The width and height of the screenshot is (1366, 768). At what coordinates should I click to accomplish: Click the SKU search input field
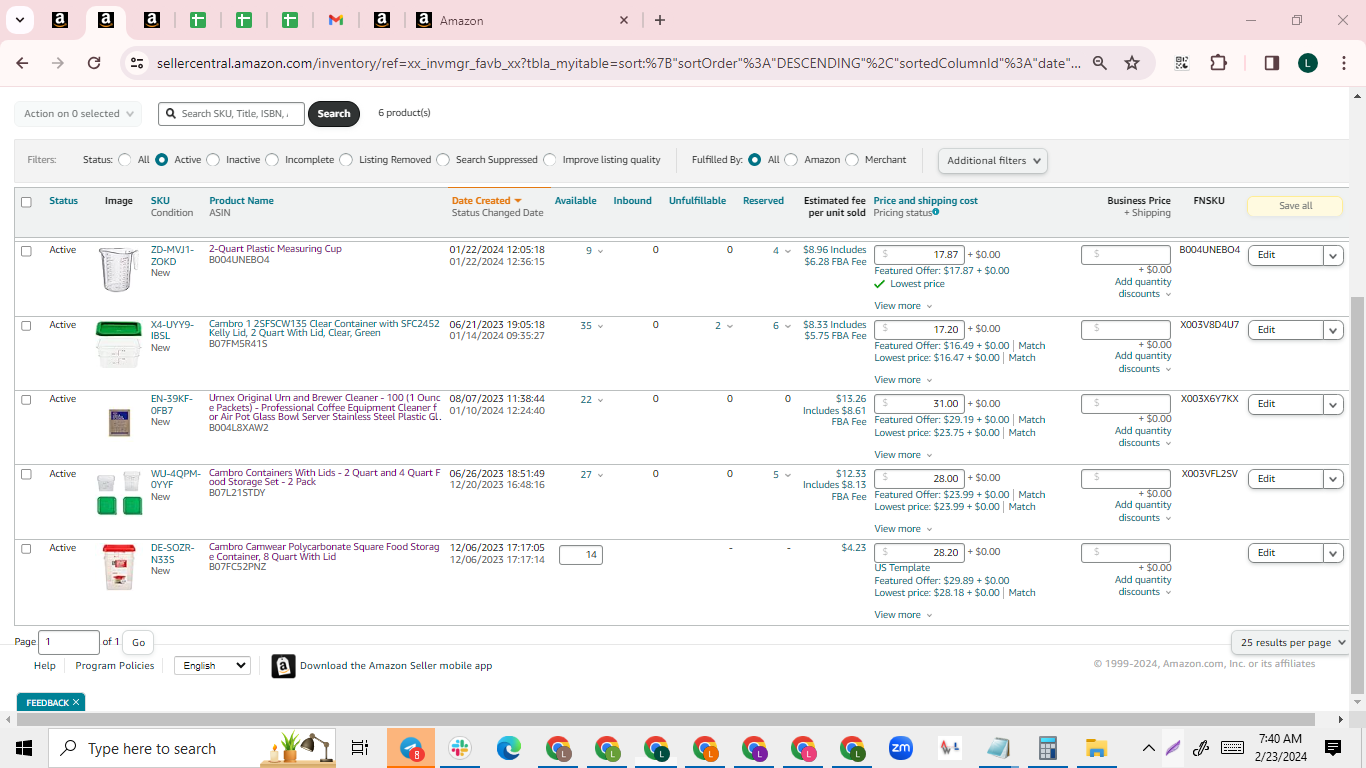point(231,114)
